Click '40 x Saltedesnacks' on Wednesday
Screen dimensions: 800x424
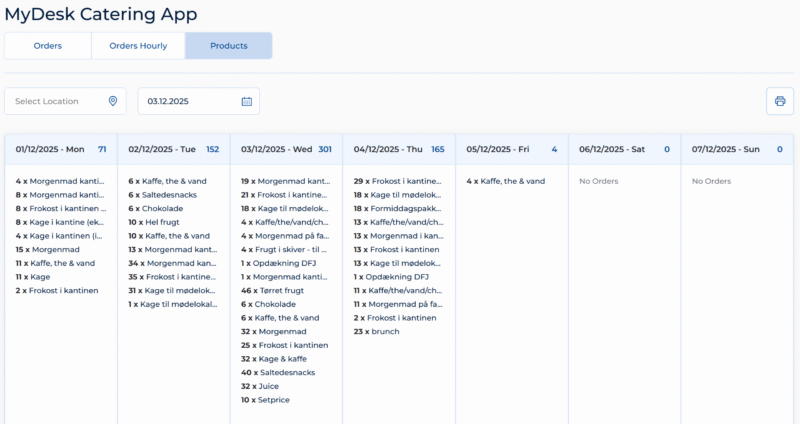click(x=278, y=373)
